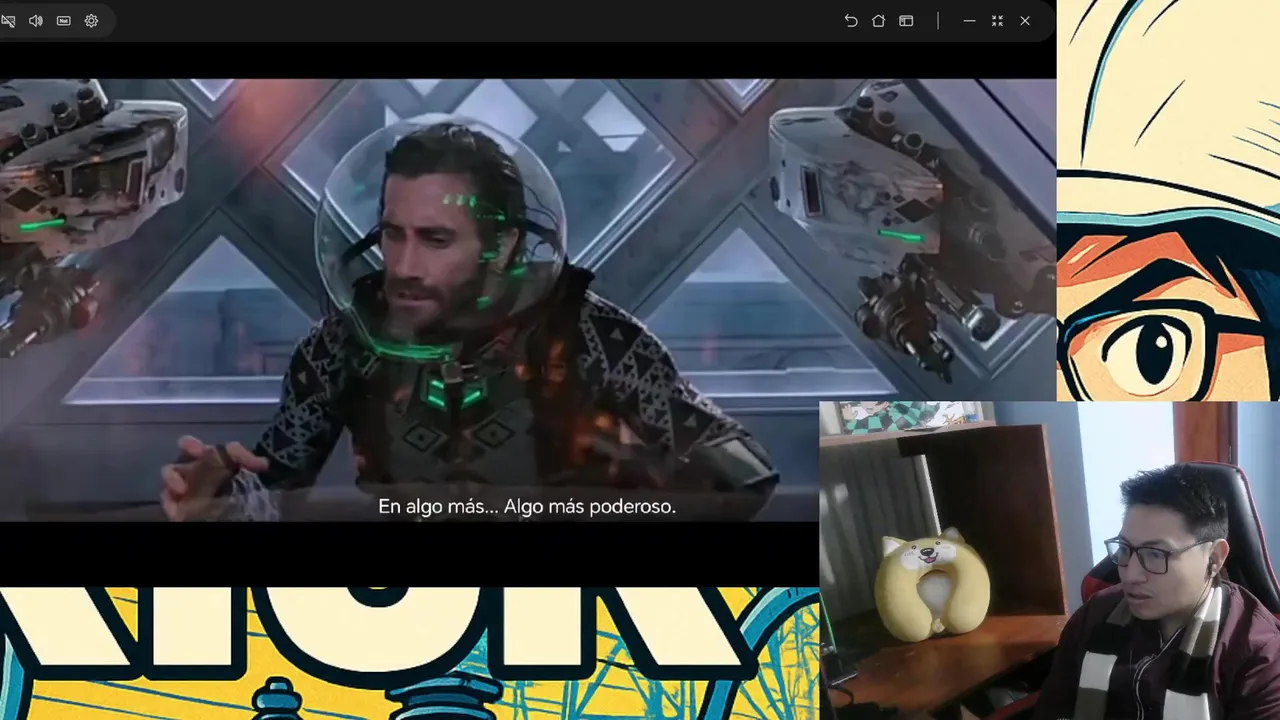The width and height of the screenshot is (1280, 720).
Task: Click the home icon
Action: pyautogui.click(x=879, y=21)
